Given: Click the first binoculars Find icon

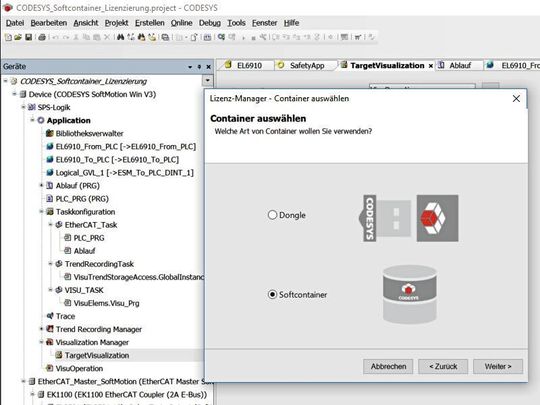Looking at the screenshot, I should click(x=120, y=37).
